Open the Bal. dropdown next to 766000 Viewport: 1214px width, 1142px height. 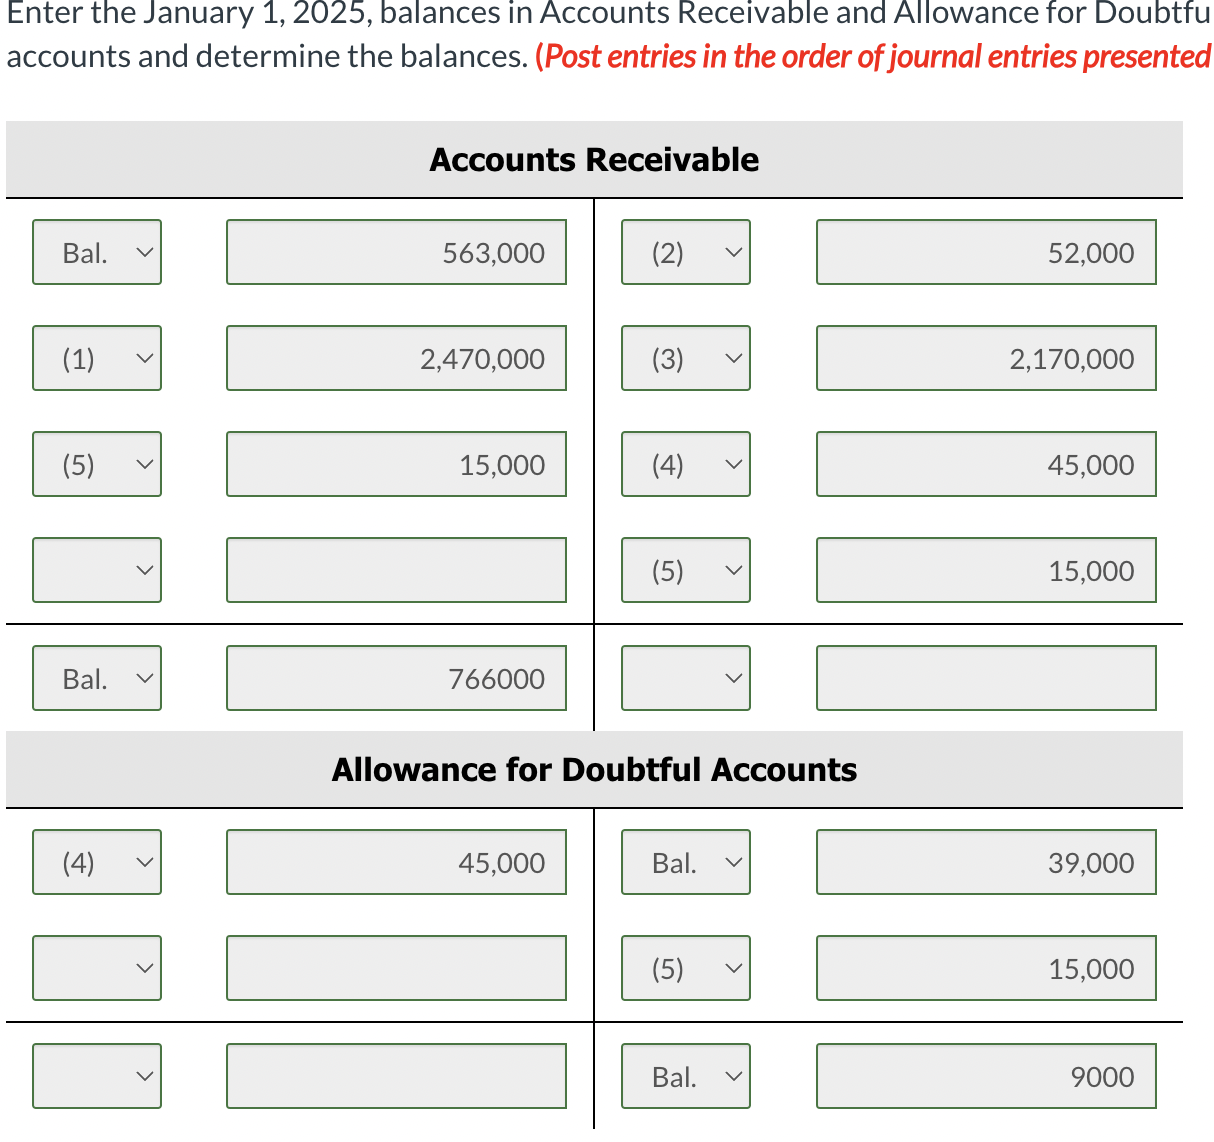tap(96, 677)
